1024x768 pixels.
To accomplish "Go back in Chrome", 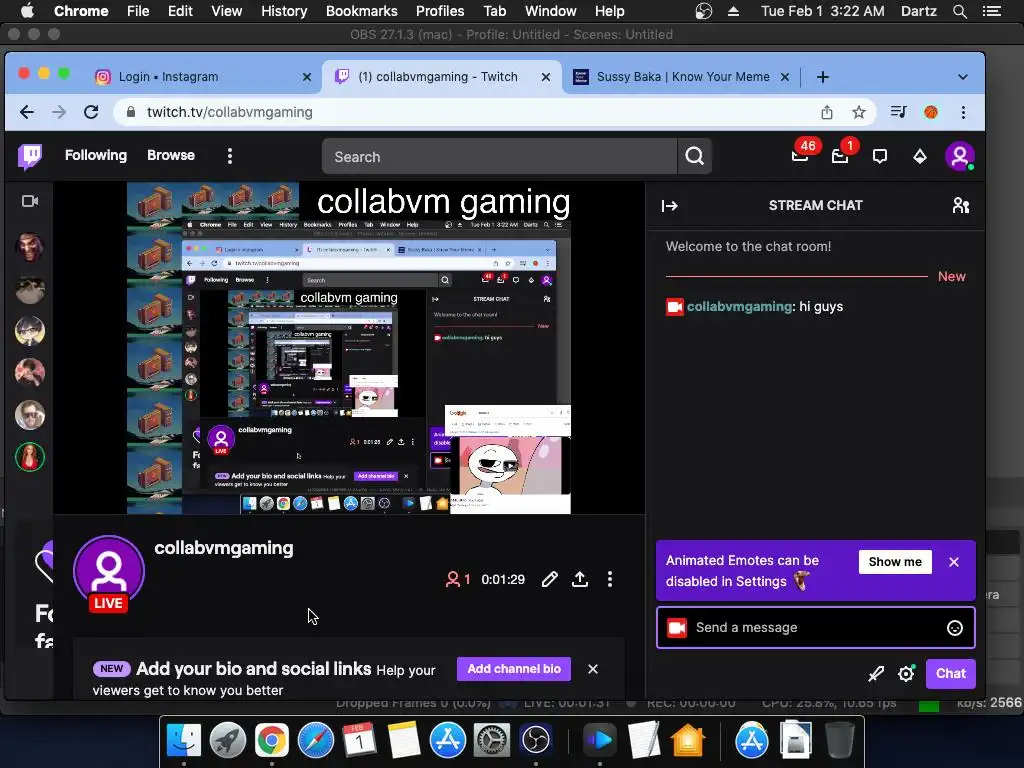I will tap(27, 112).
